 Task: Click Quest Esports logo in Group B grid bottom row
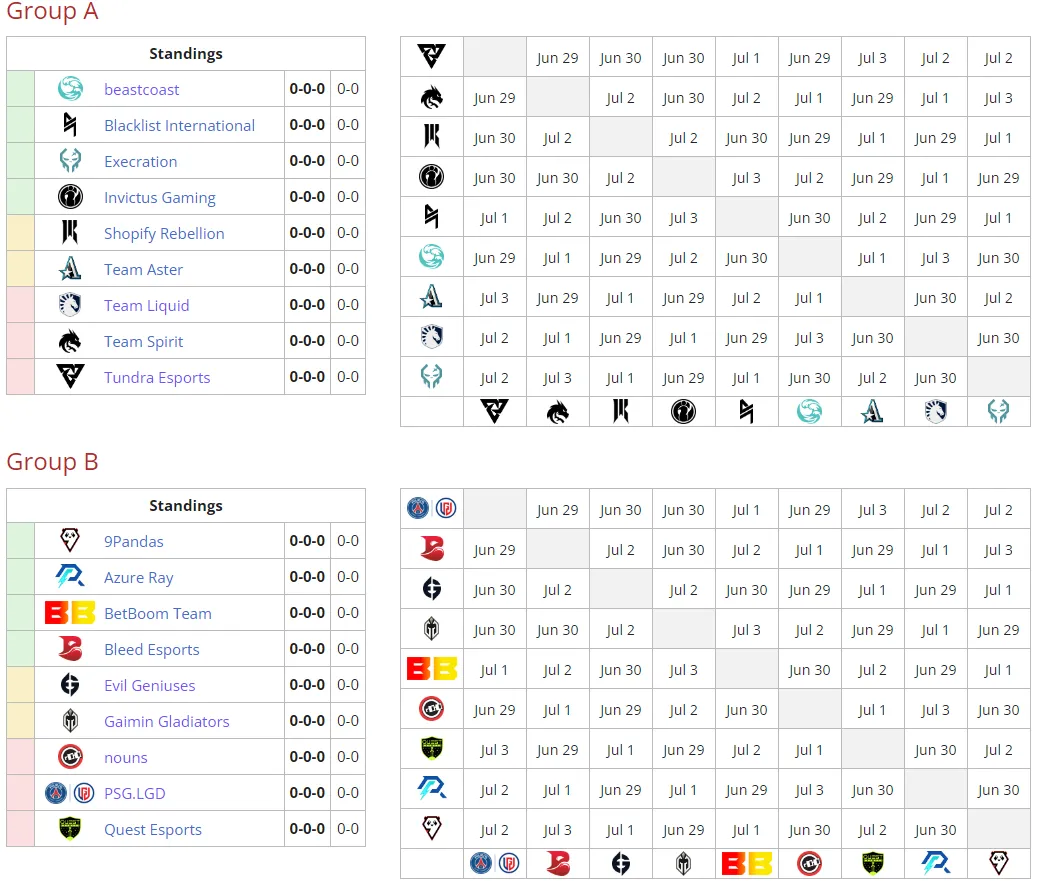point(872,864)
